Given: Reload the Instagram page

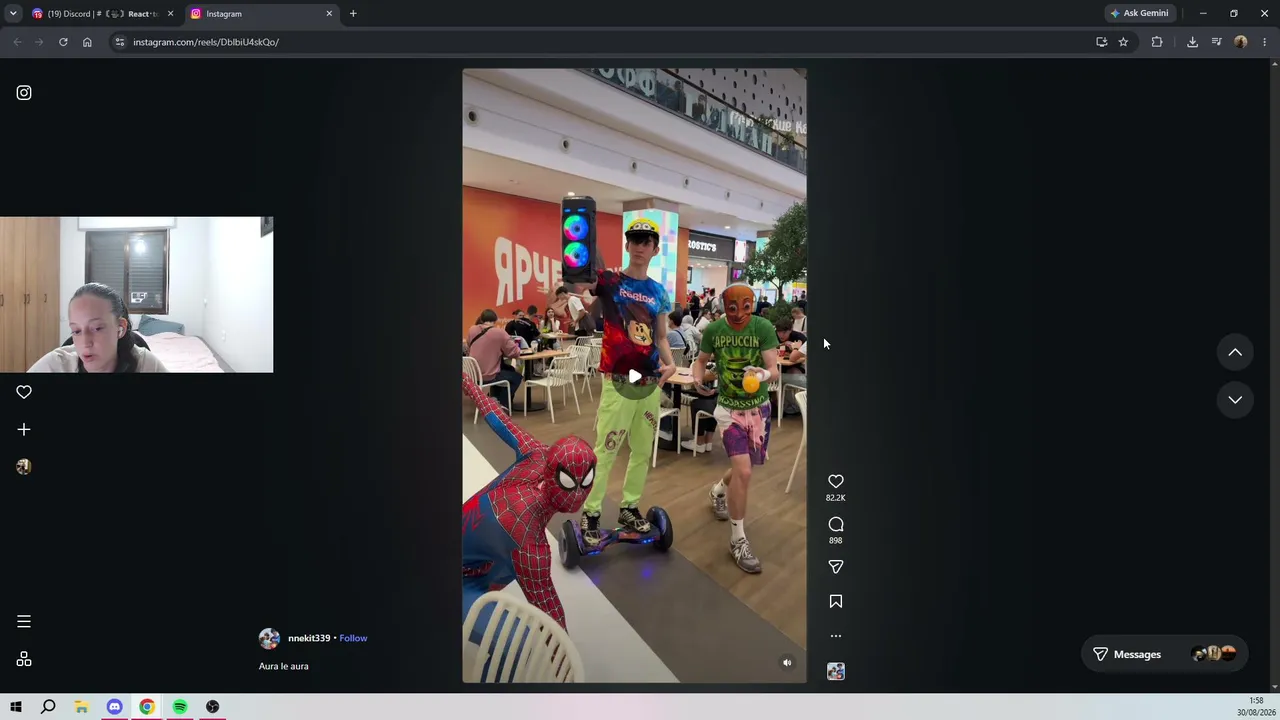Looking at the screenshot, I should coord(63,42).
